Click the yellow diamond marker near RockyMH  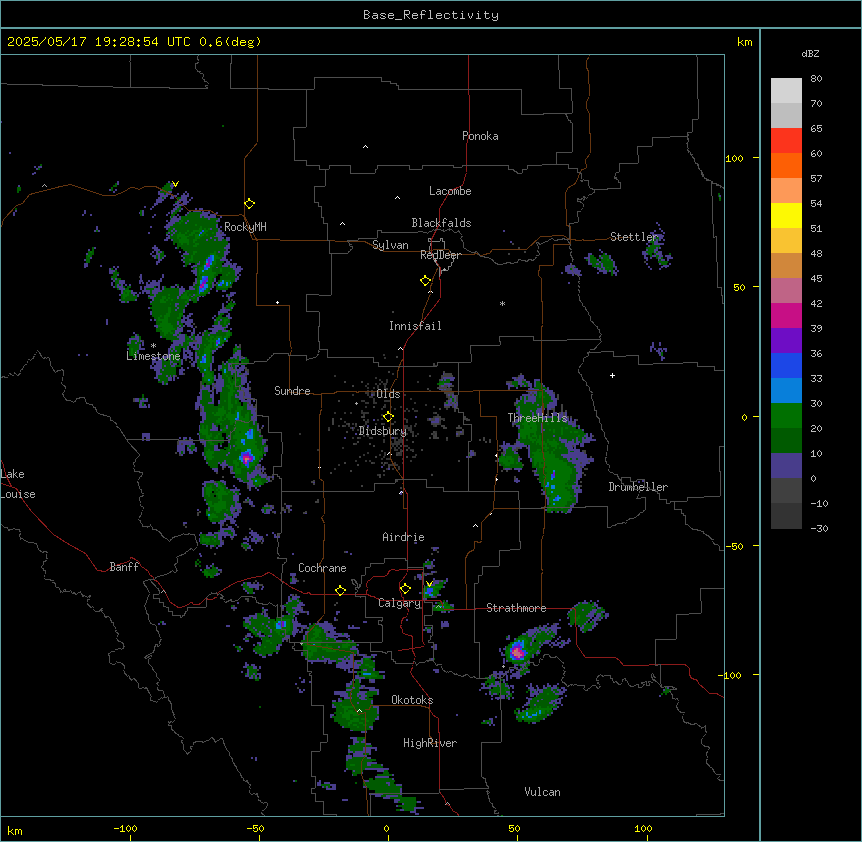(x=249, y=204)
